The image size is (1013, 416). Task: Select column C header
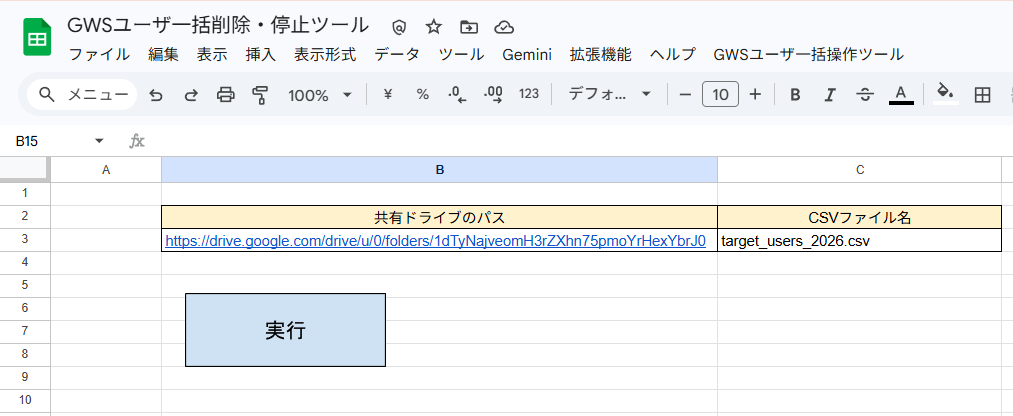click(x=860, y=170)
